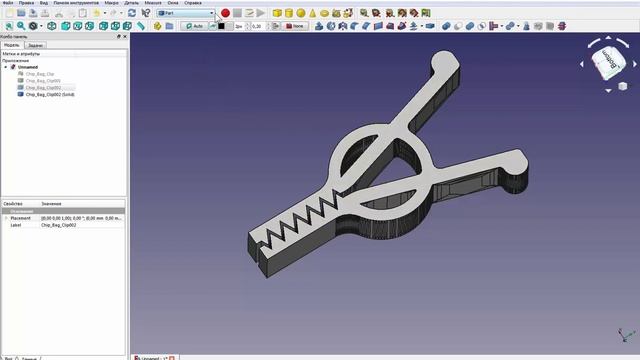Screen dimensions: 640x360
Task: Switch to the Tasks (Задачи) tab
Action: [x=36, y=45]
